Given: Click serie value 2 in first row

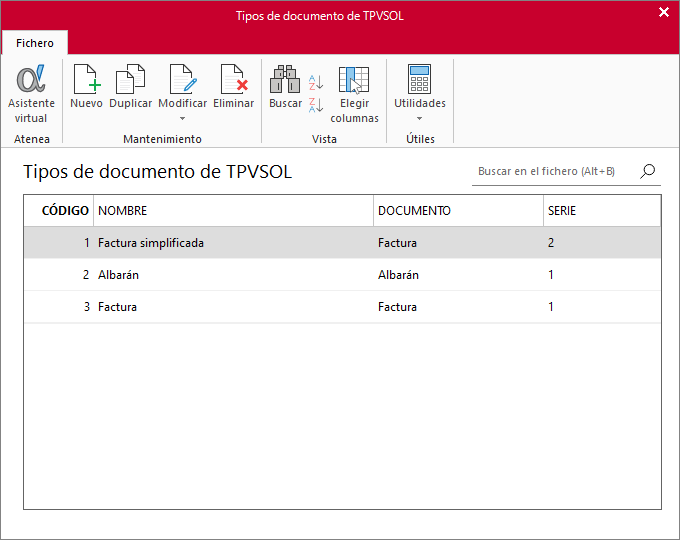Looking at the screenshot, I should [x=551, y=243].
